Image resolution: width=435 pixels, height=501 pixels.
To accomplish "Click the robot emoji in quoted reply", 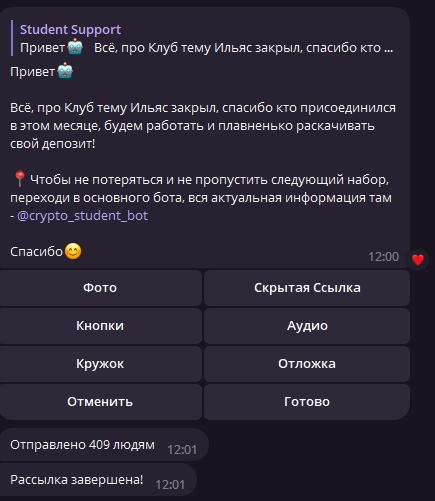I will coord(75,47).
